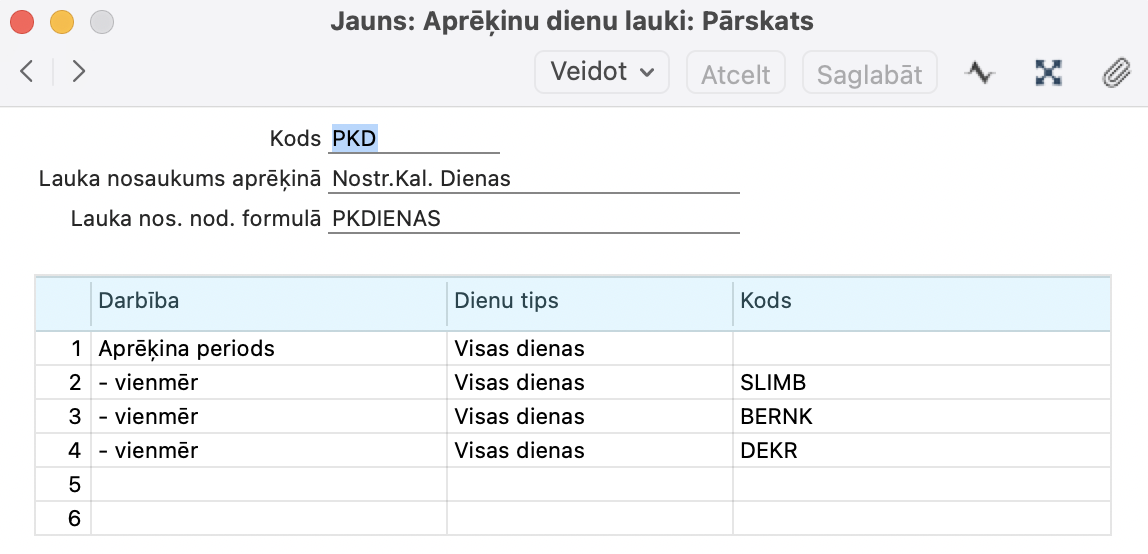The image size is (1148, 554).
Task: Click the Darbība column header
Action: (268, 301)
